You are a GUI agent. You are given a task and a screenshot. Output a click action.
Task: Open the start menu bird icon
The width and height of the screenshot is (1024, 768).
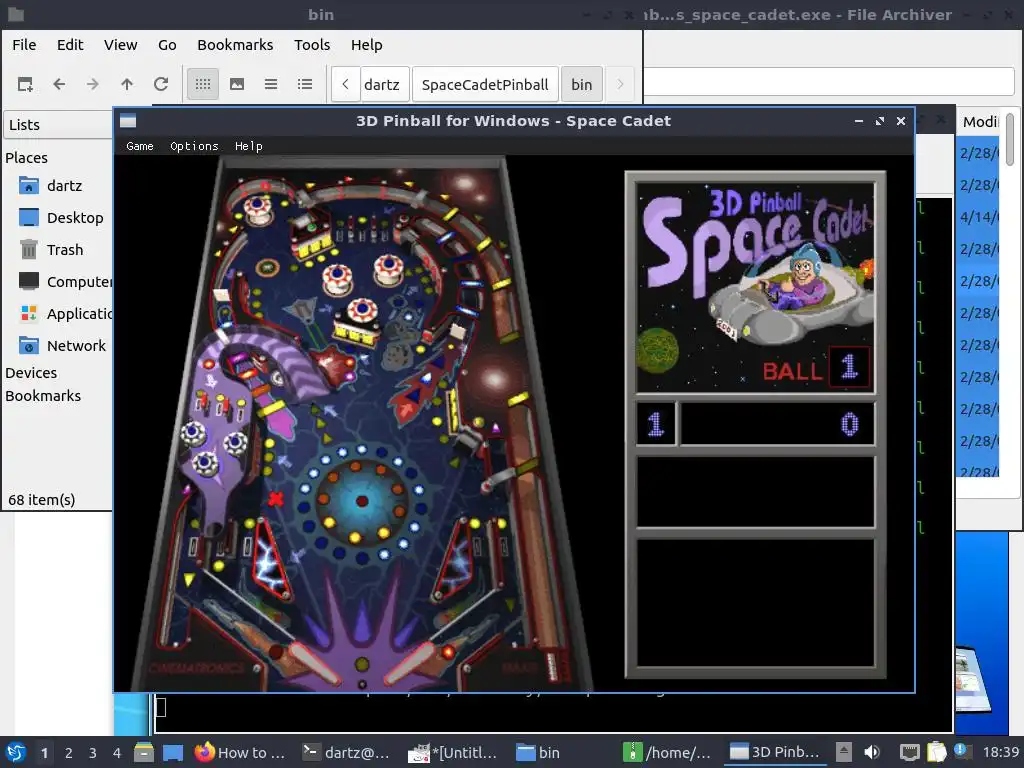tap(16, 752)
